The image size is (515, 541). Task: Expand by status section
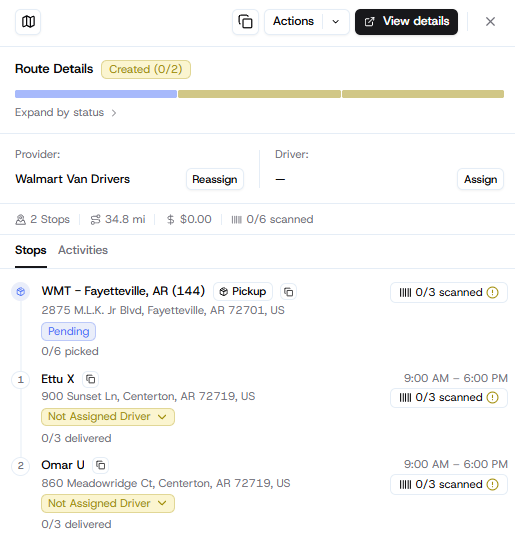pos(66,112)
